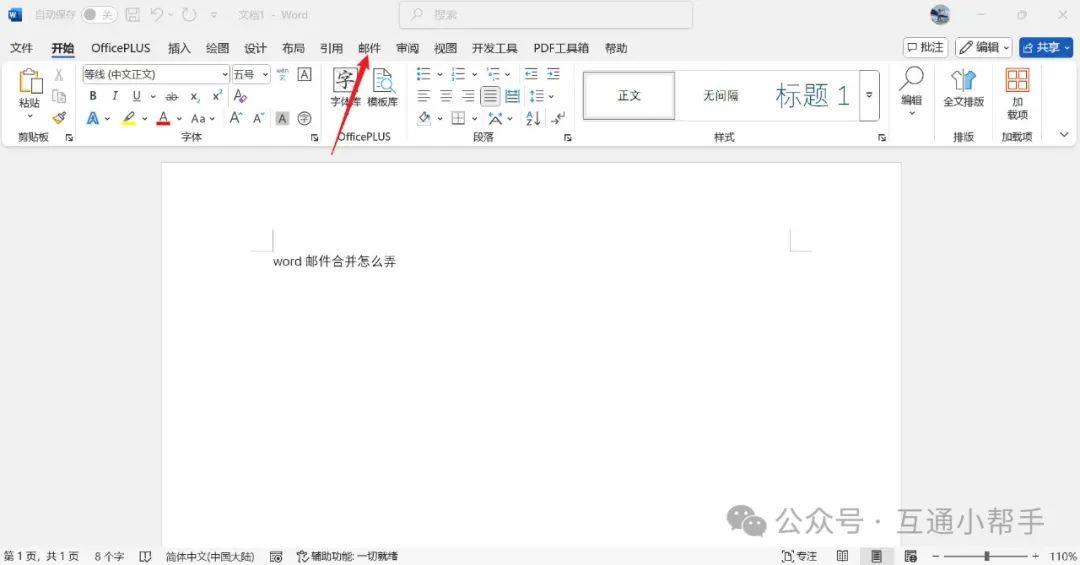1080x565 pixels.
Task: Click the search box in title bar
Action: coord(546,14)
